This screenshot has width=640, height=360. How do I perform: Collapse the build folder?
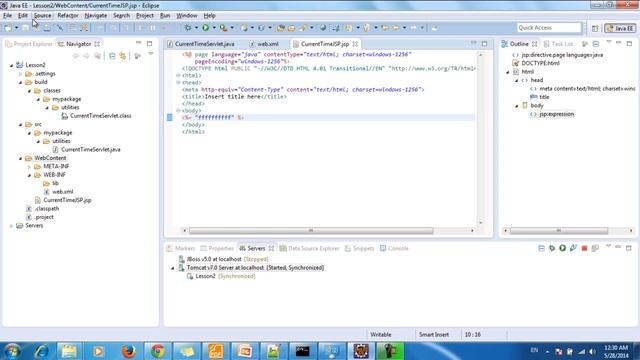coord(20,82)
